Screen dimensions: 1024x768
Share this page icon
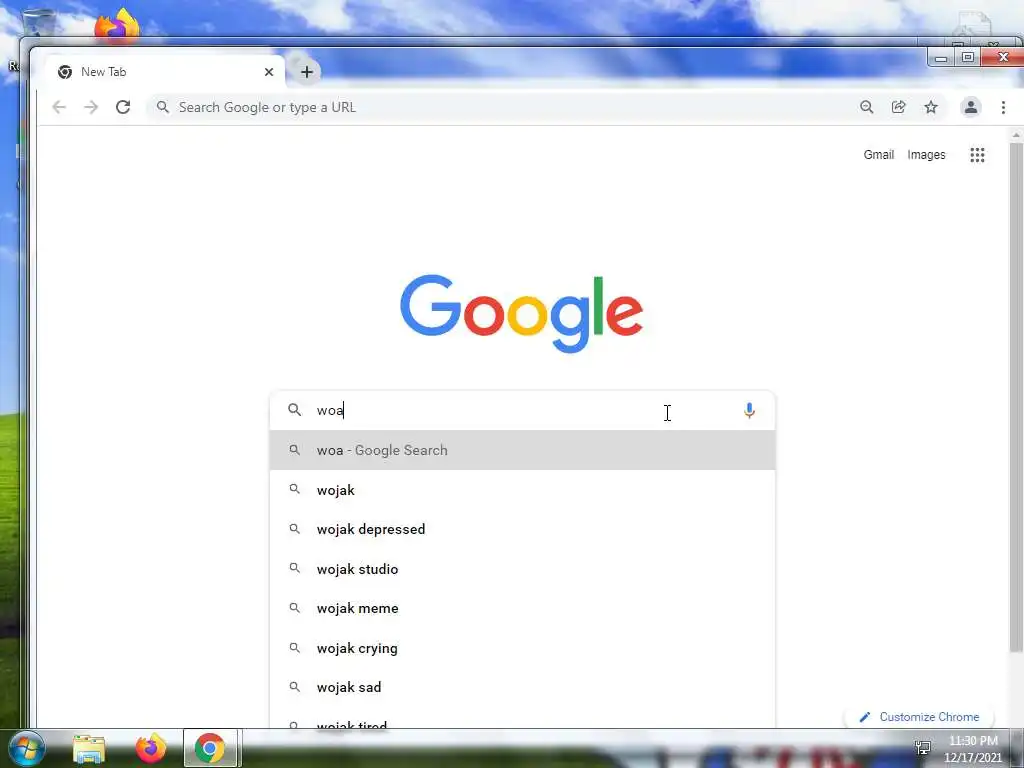899,107
